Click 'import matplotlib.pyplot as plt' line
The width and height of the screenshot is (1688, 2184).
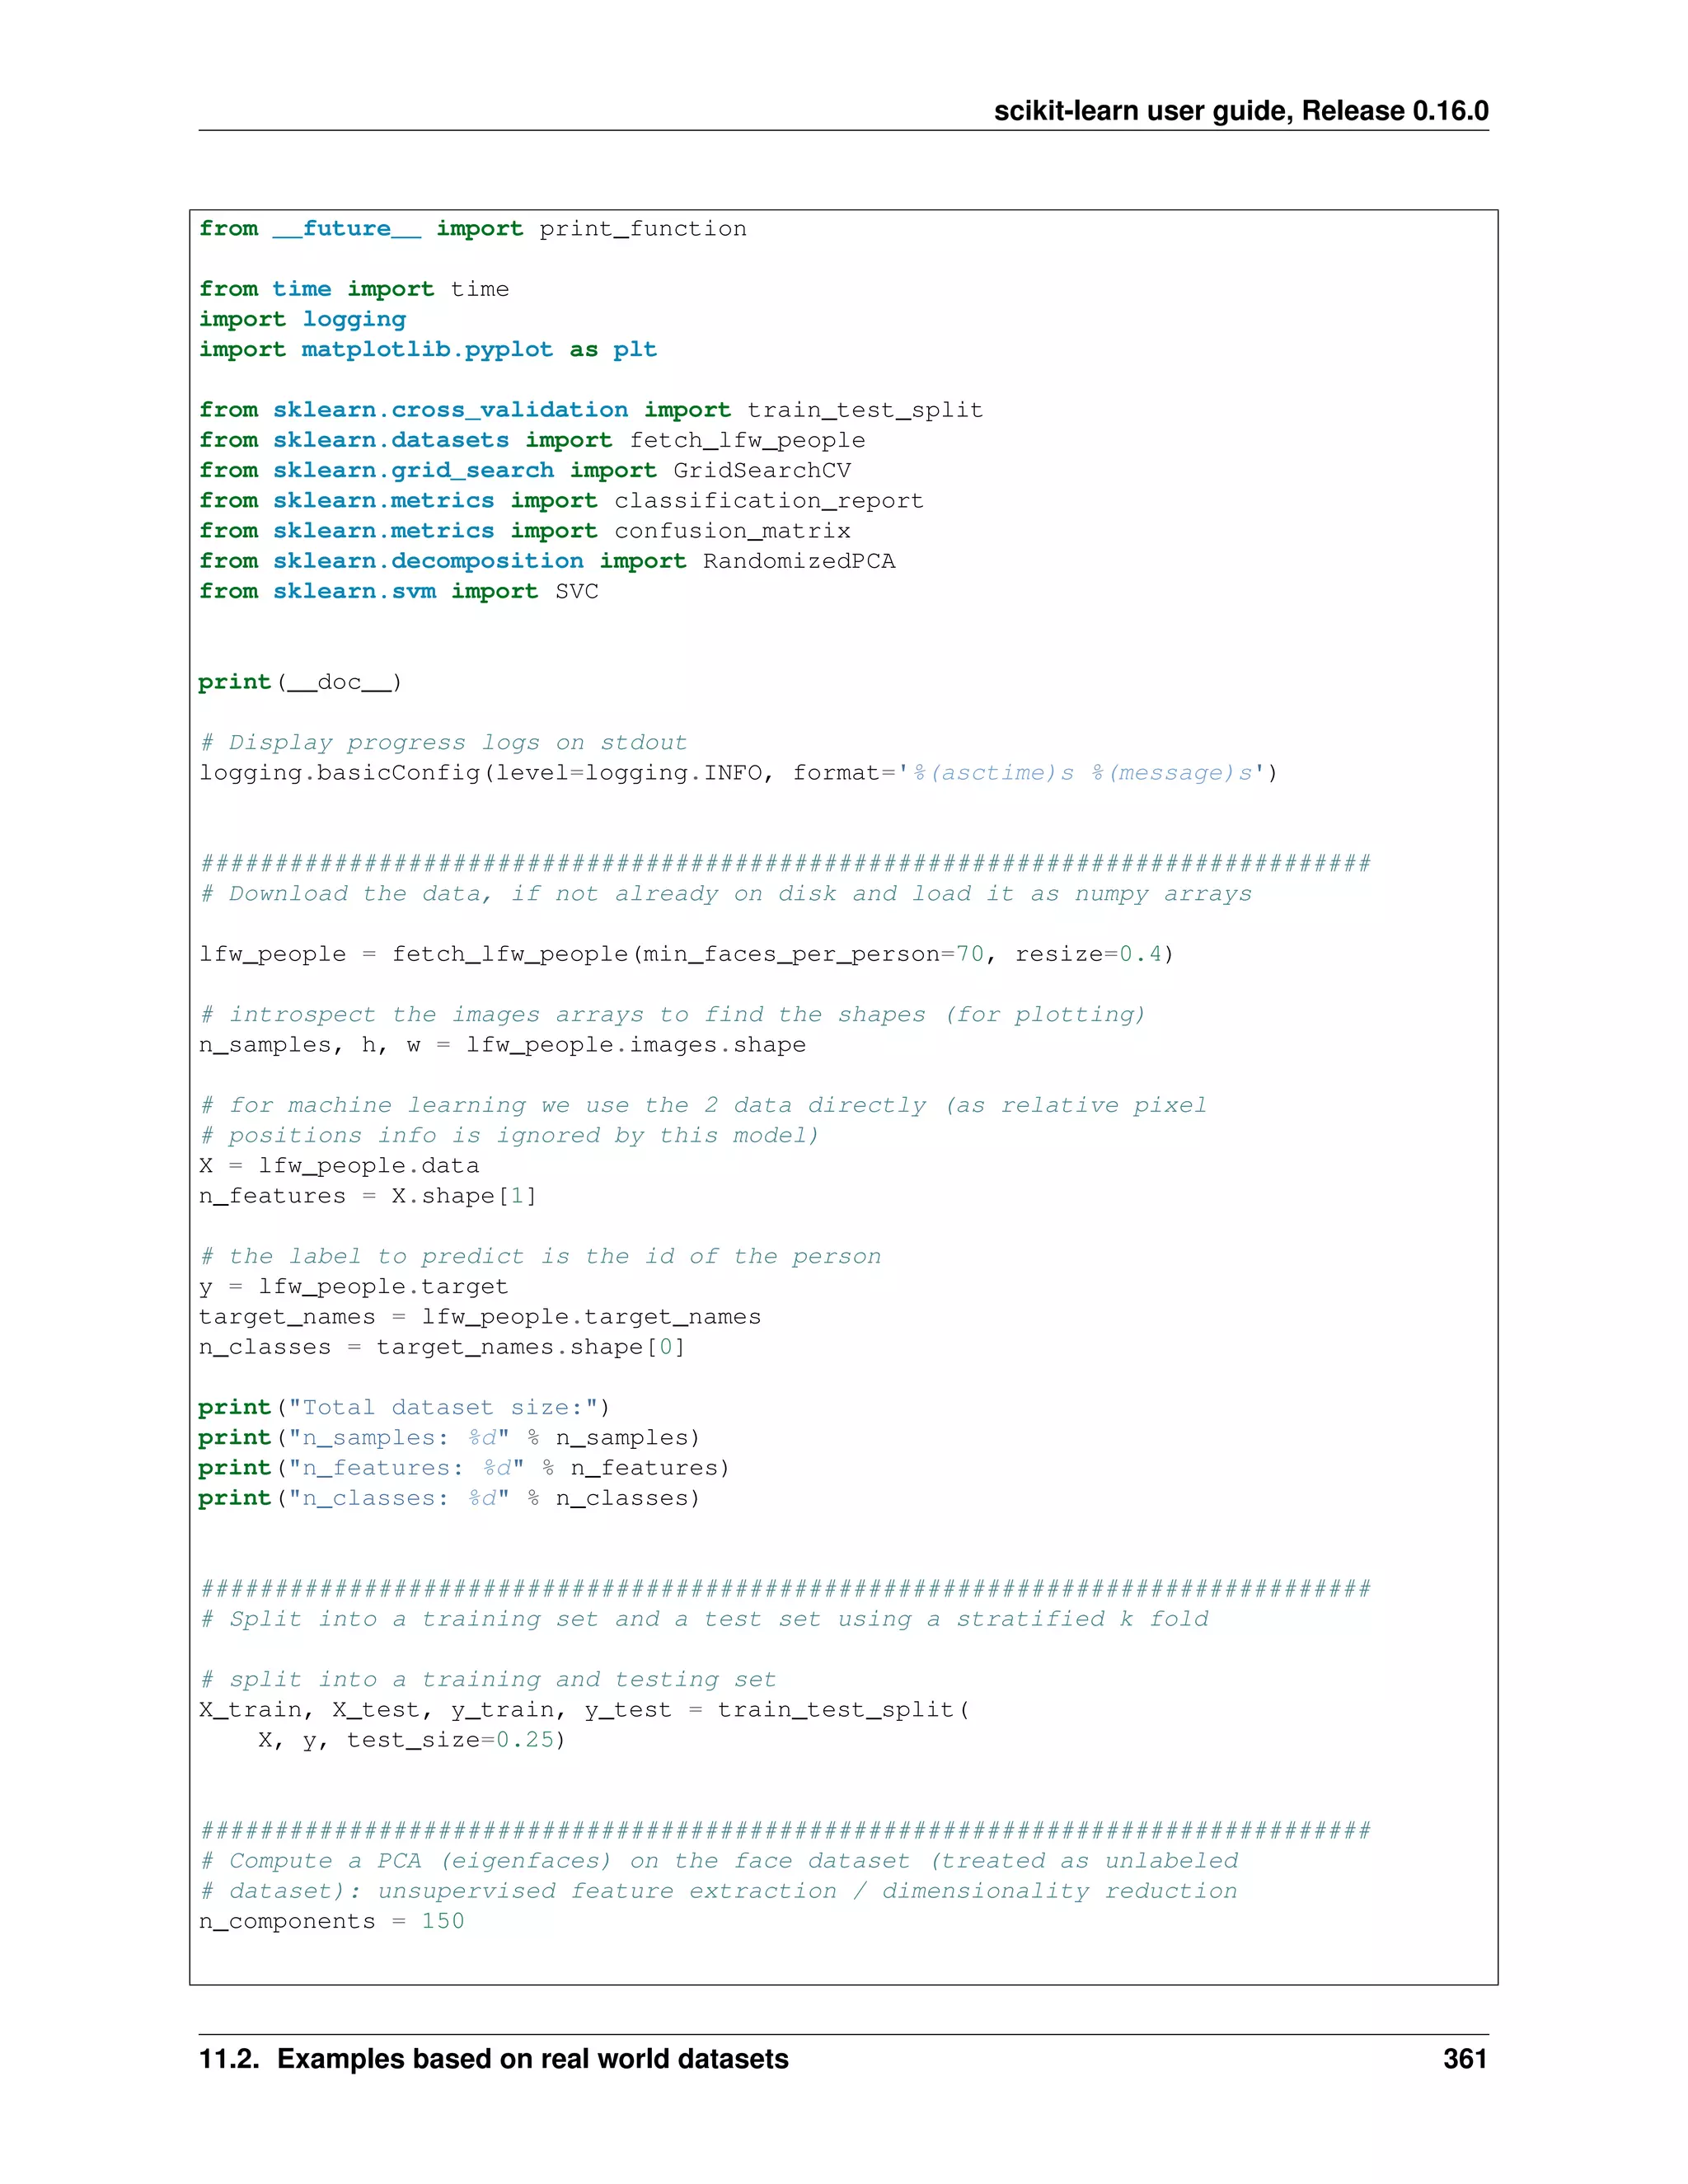tap(428, 350)
